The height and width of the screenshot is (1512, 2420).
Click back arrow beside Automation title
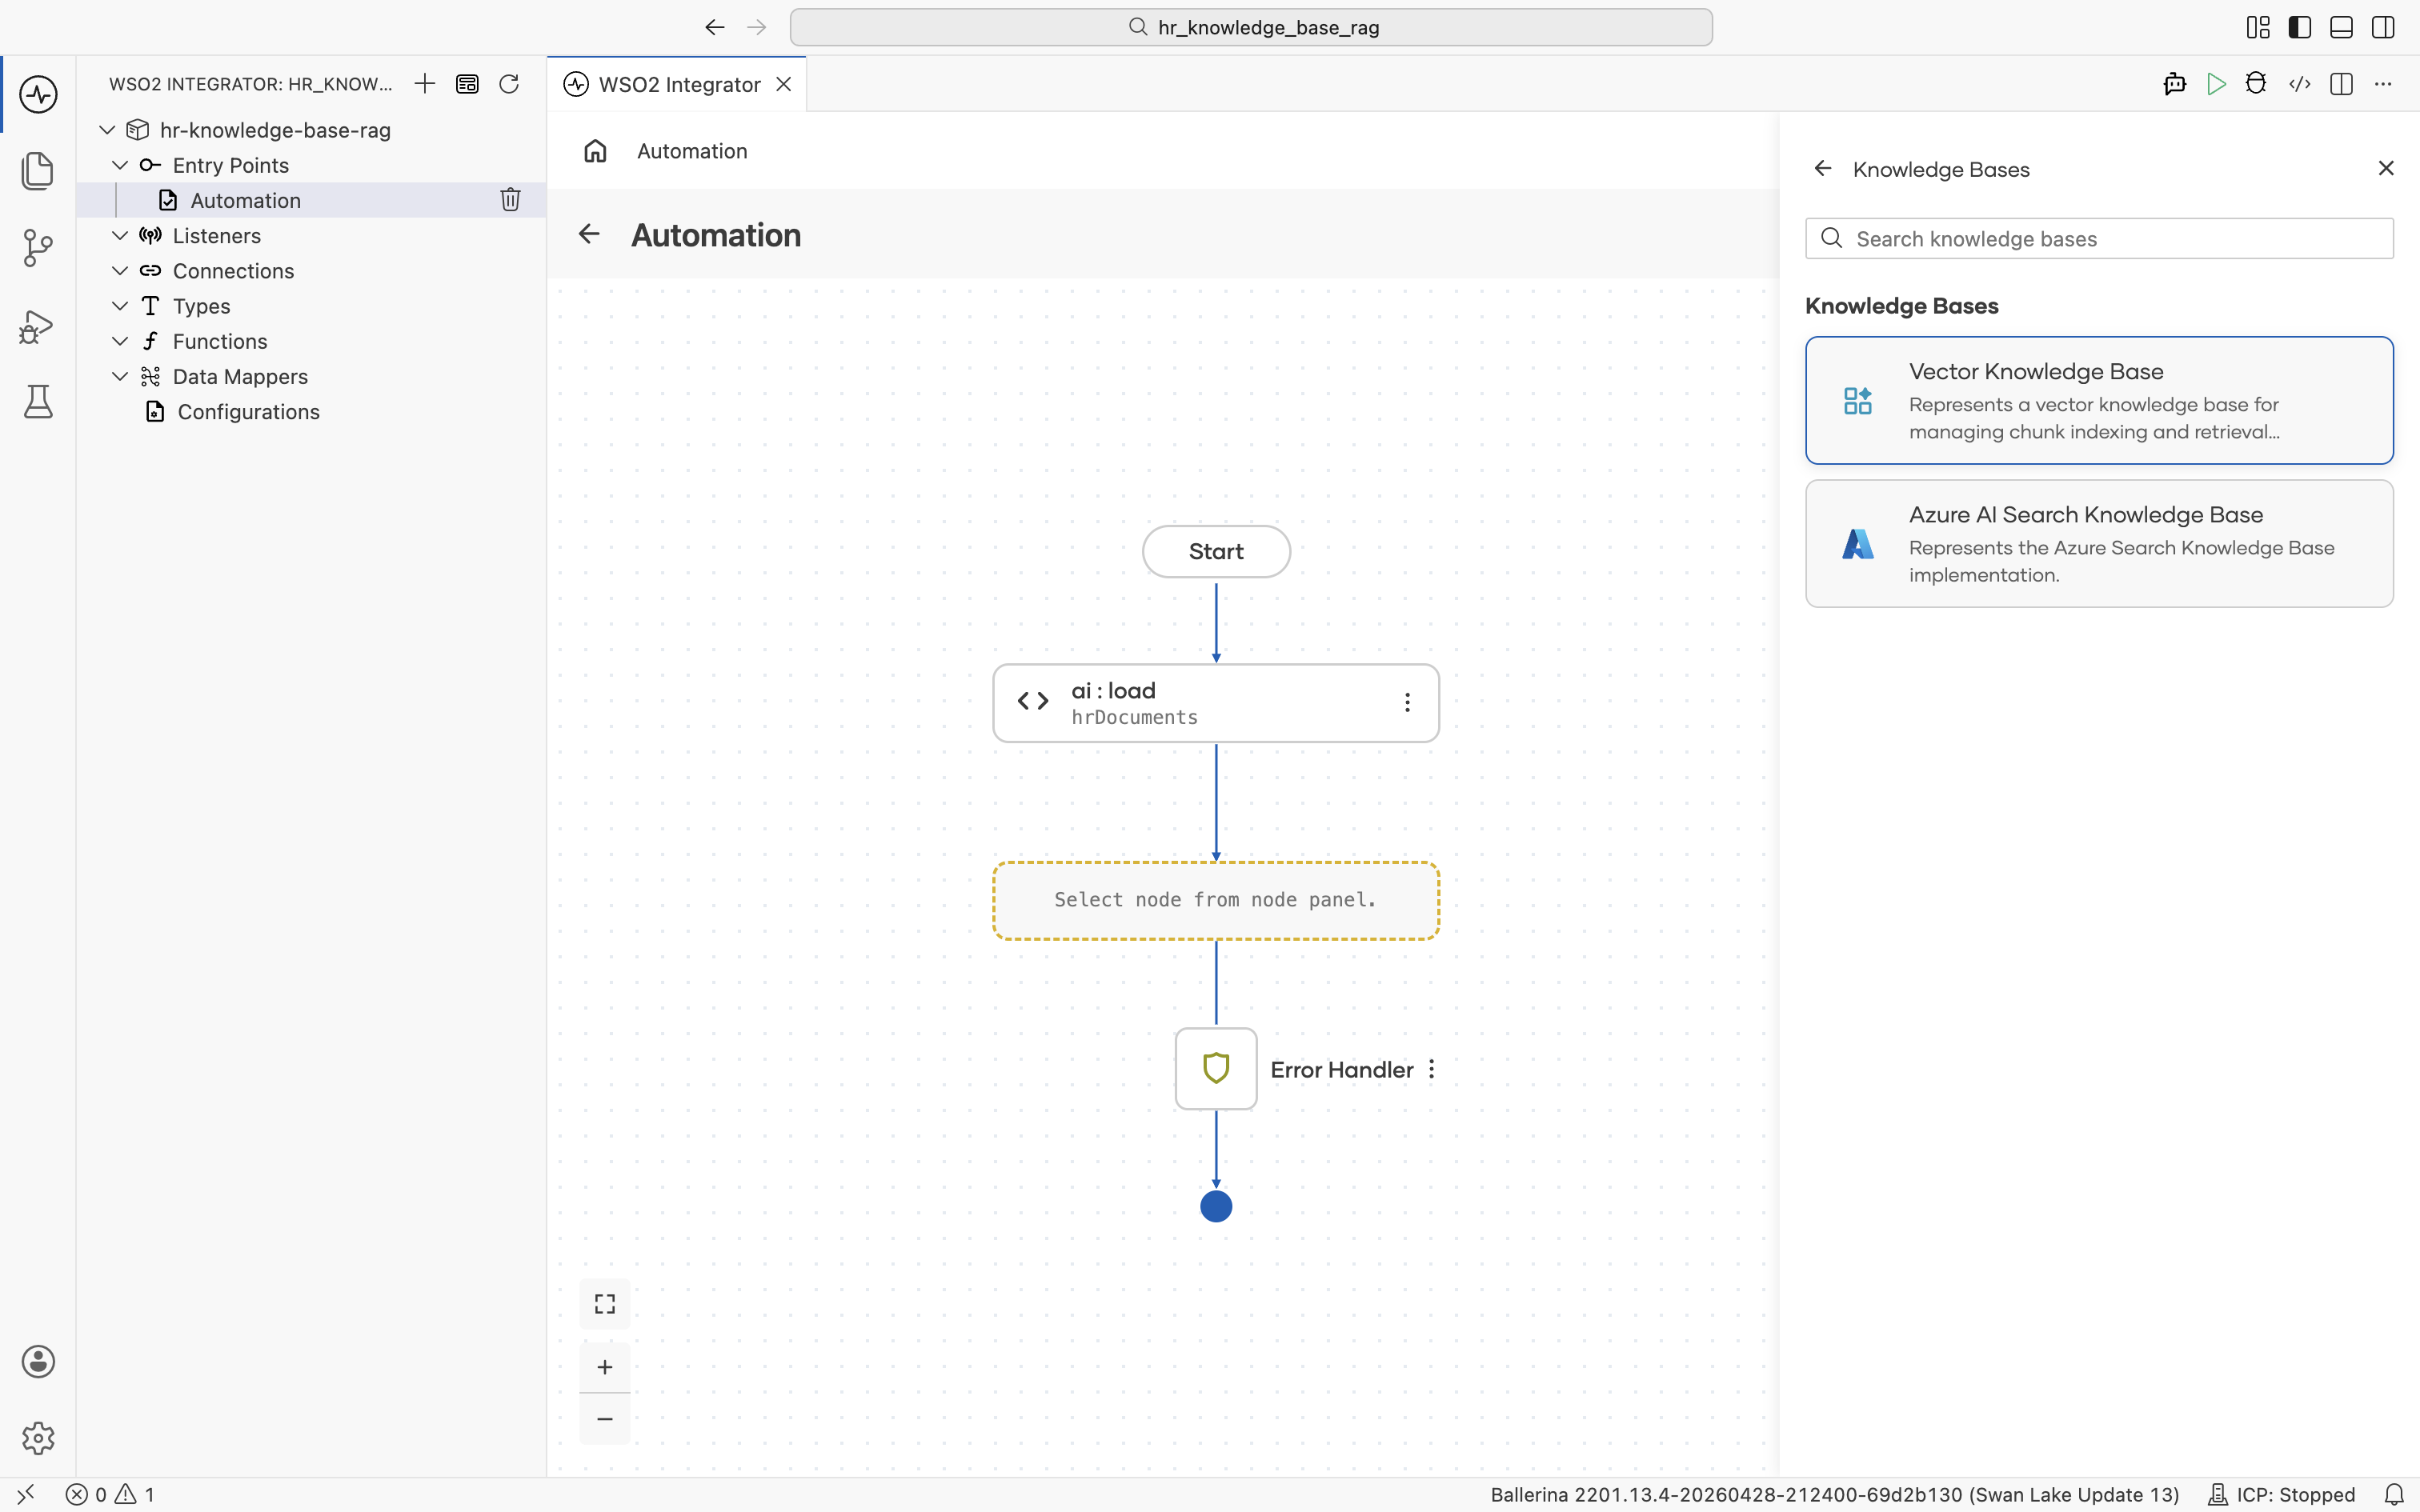click(x=589, y=234)
